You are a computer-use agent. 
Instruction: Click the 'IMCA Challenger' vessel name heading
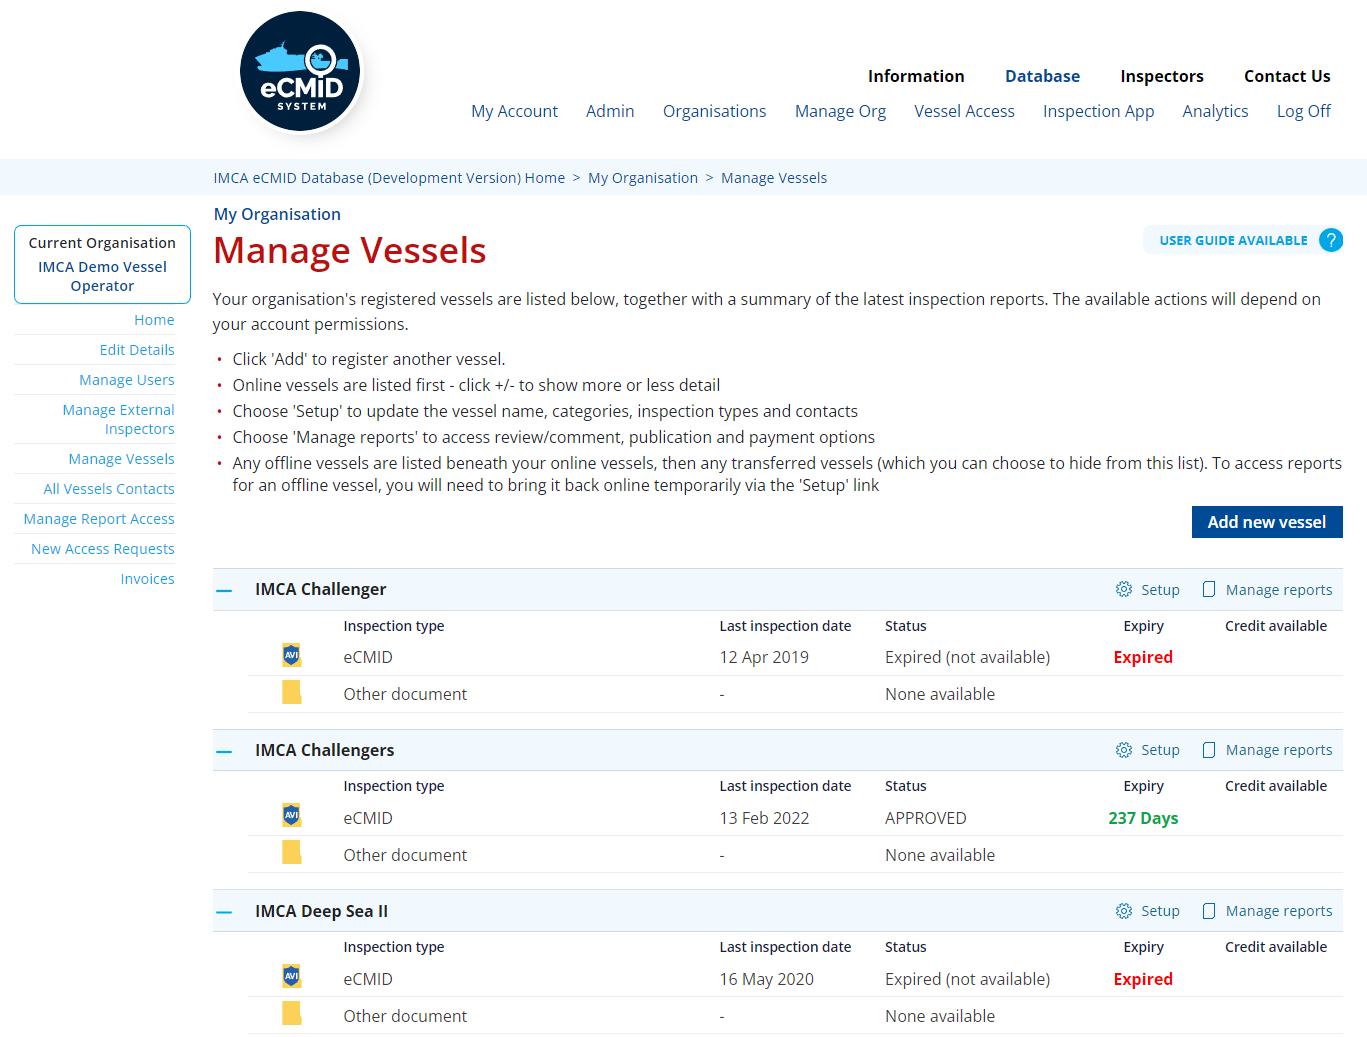(x=320, y=589)
